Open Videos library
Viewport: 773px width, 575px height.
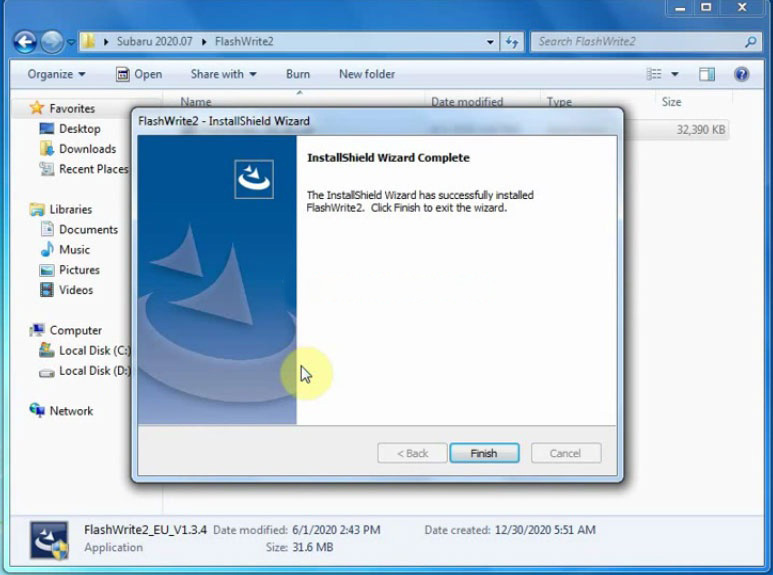76,290
